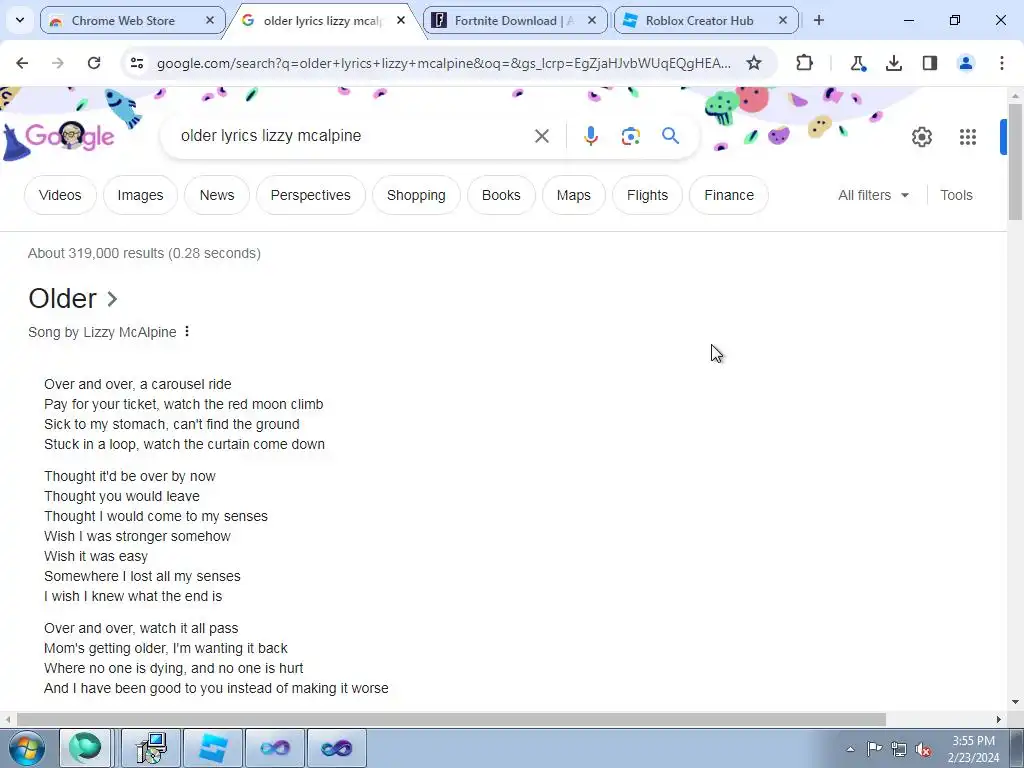
Task: Close the Fortnite Download tab
Action: 592,20
